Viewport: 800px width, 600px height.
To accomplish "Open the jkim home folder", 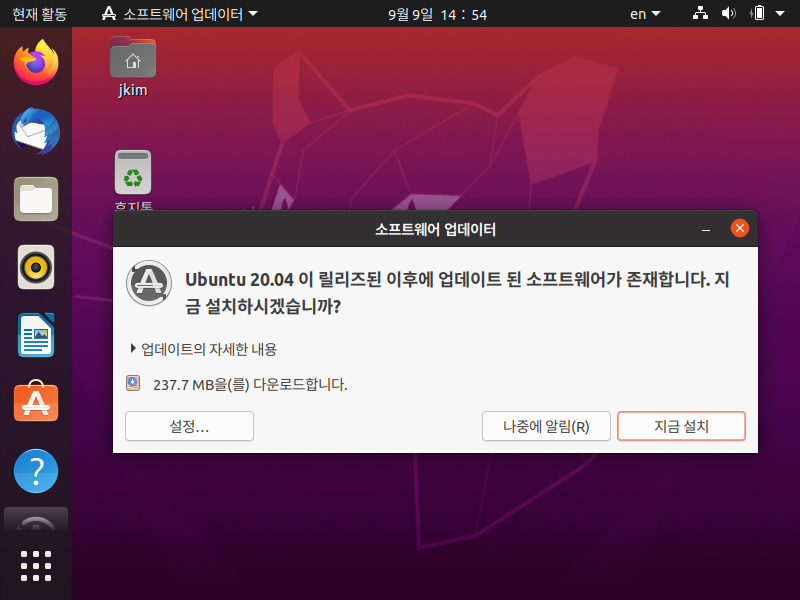I will pos(133,67).
